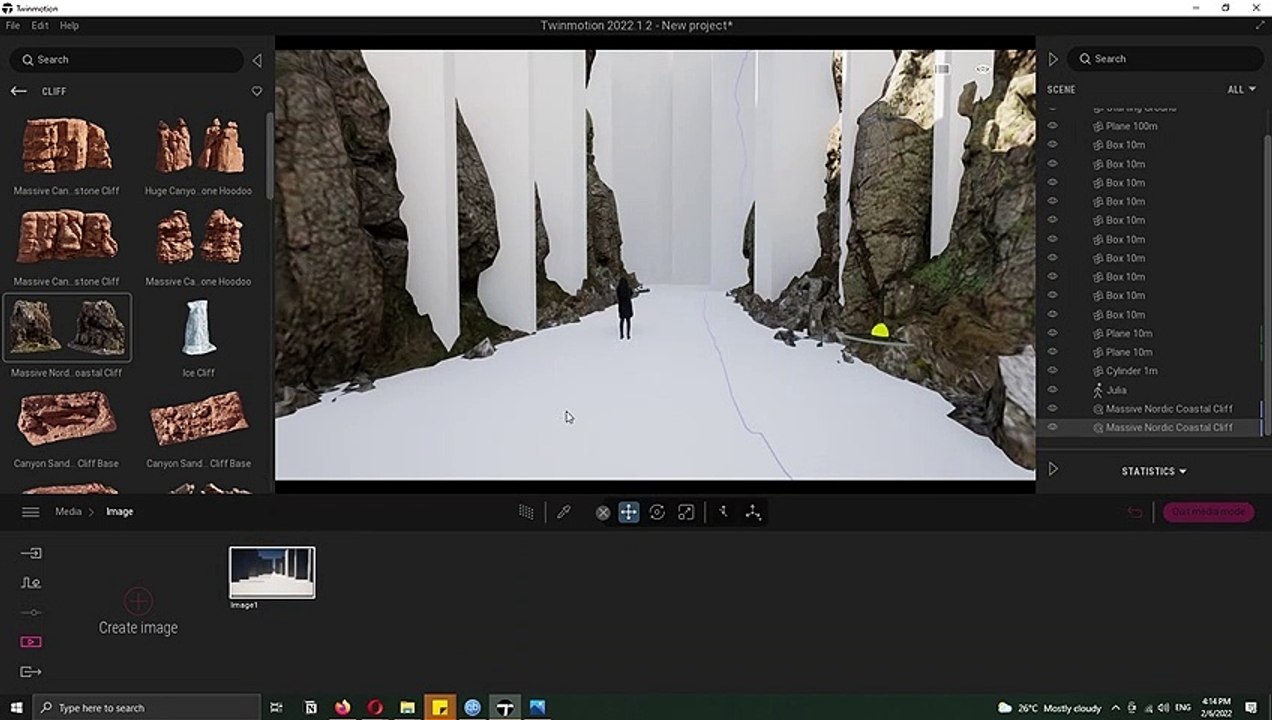The image size is (1272, 720).
Task: Click Image breadcrumb item
Action: [x=119, y=512]
